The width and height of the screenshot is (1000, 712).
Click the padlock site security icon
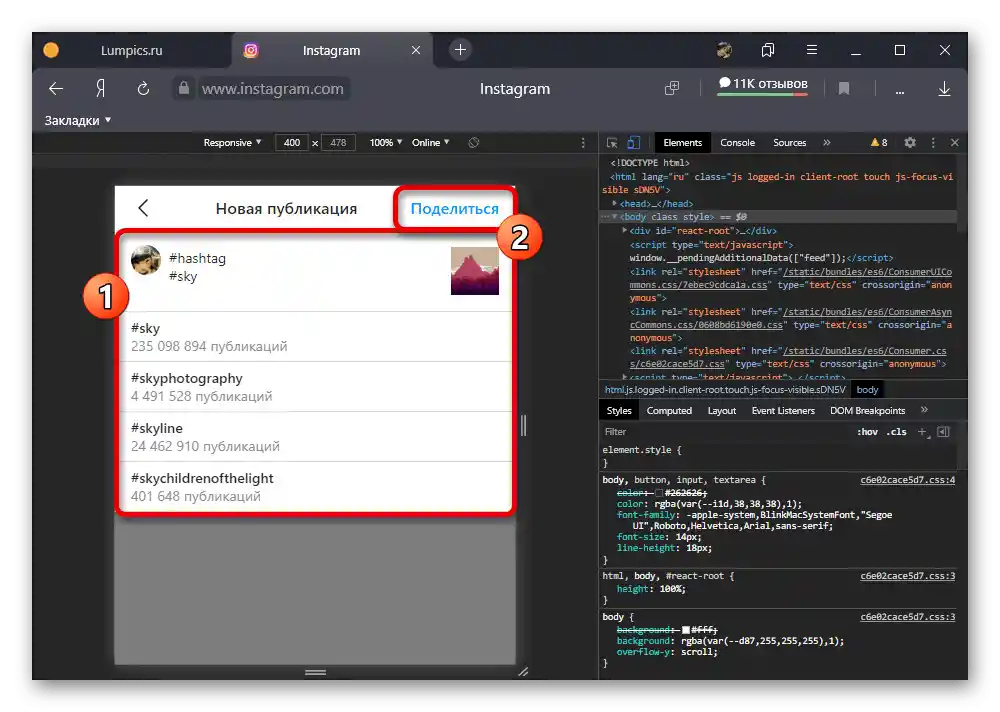184,88
